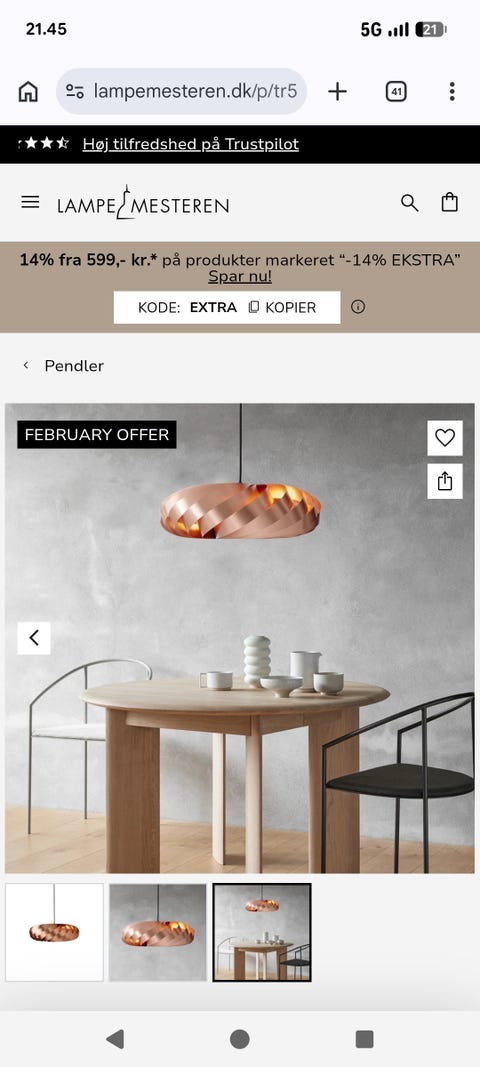This screenshot has height=1067, width=480.
Task: Go to the Lampemesteren logo homepage
Action: click(143, 203)
